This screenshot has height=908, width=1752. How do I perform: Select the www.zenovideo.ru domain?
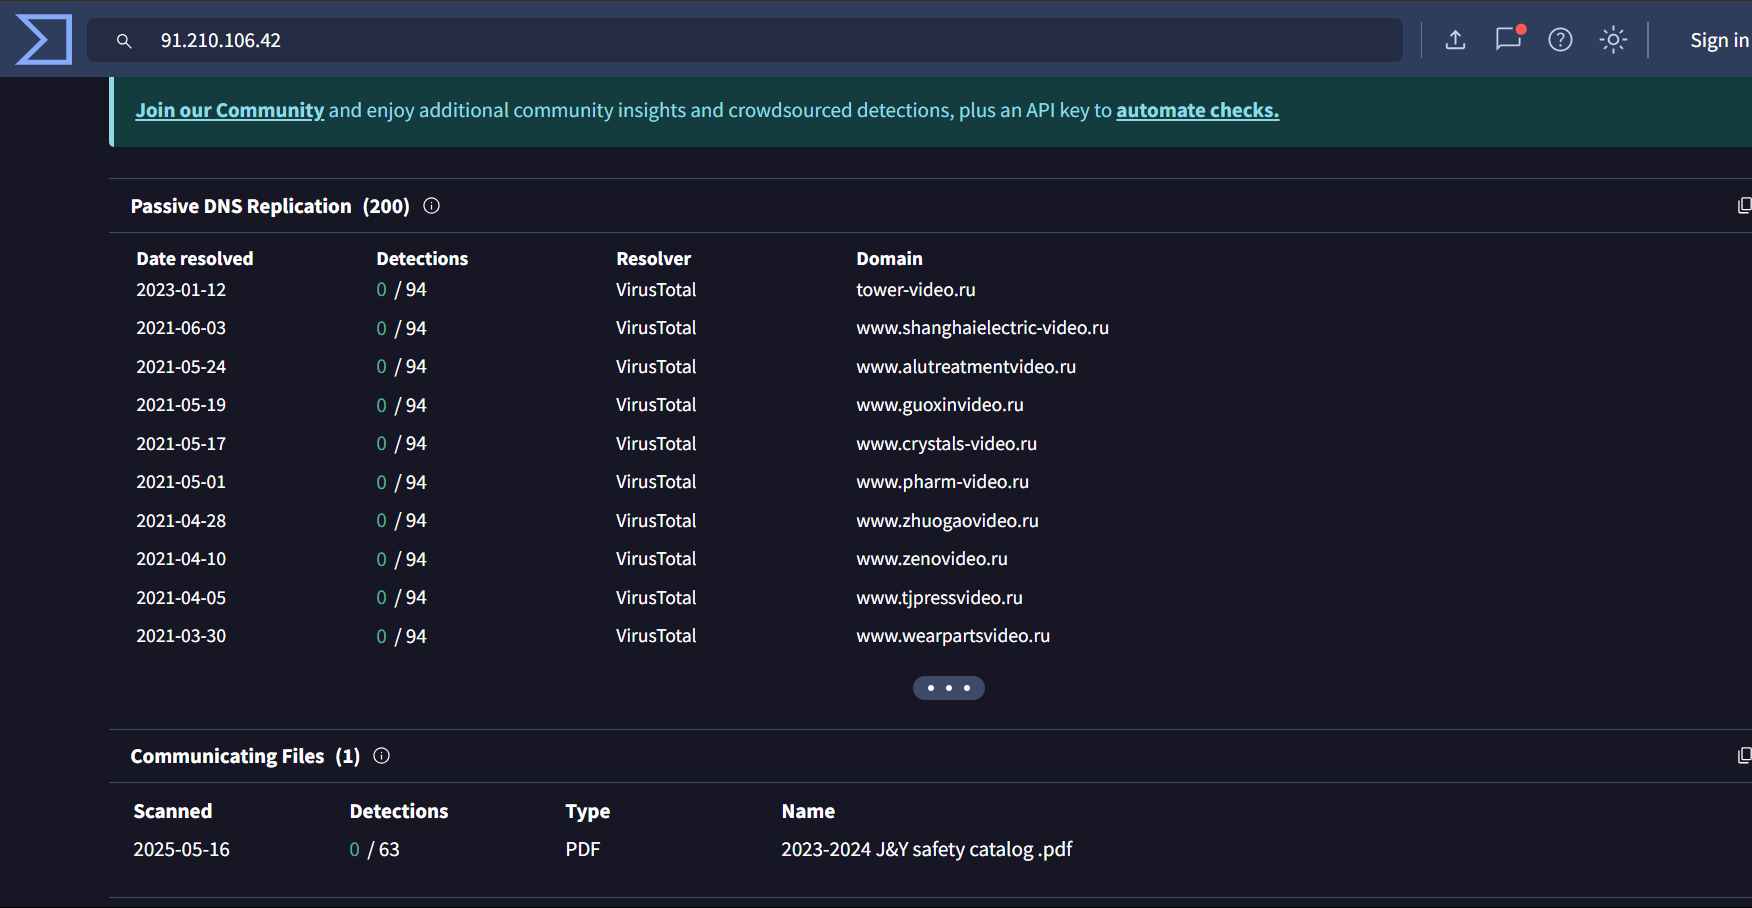pyautogui.click(x=931, y=559)
